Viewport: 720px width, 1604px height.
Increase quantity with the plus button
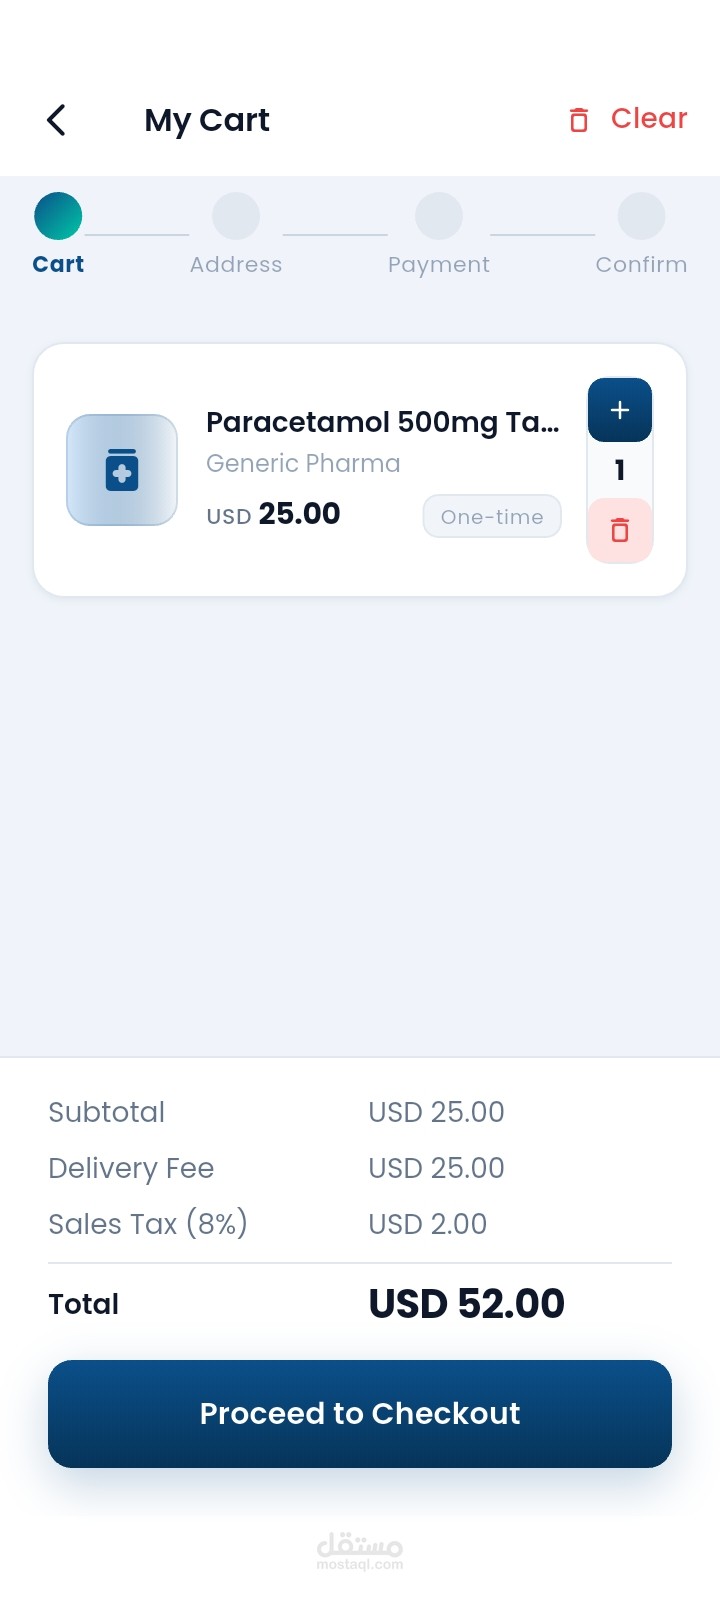pyautogui.click(x=620, y=410)
